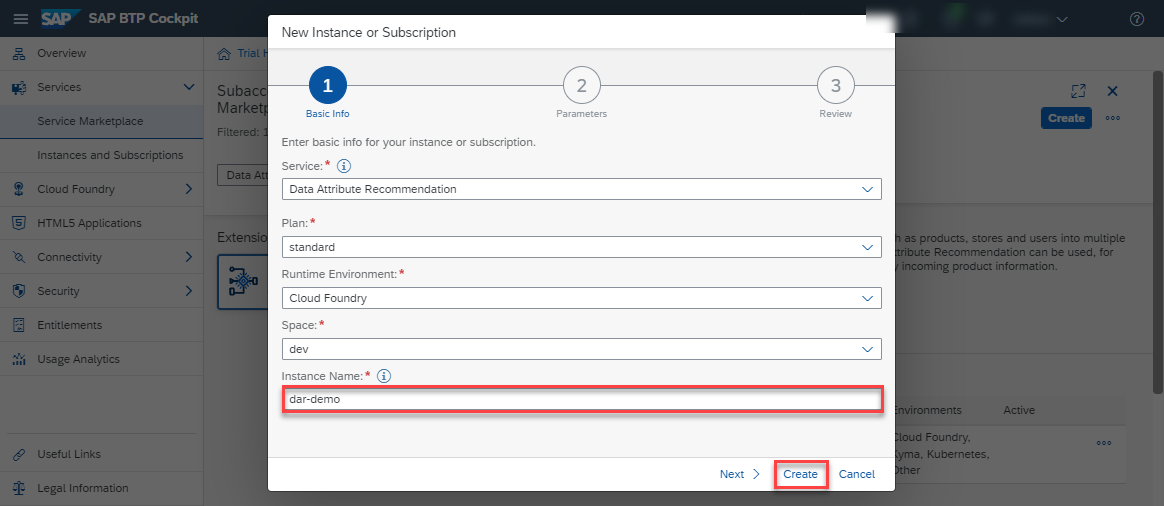This screenshot has width=1164, height=506.
Task: Open Usage Analytics in sidebar
Action: coord(101,359)
